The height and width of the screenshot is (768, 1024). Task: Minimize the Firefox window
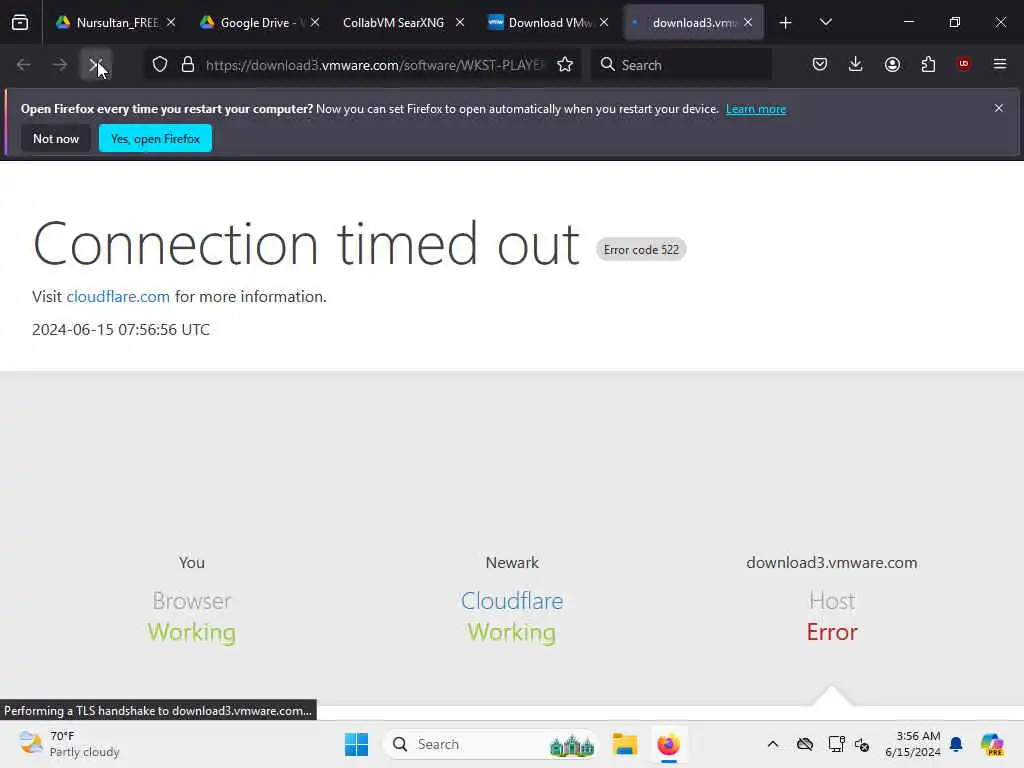908,22
